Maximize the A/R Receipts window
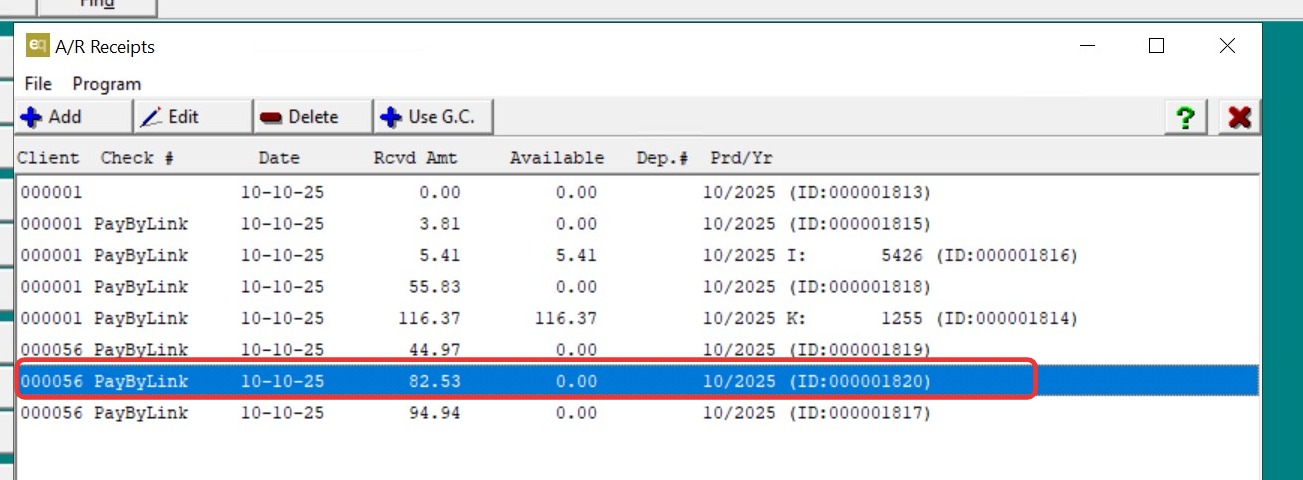The width and height of the screenshot is (1303, 480). (x=1156, y=46)
